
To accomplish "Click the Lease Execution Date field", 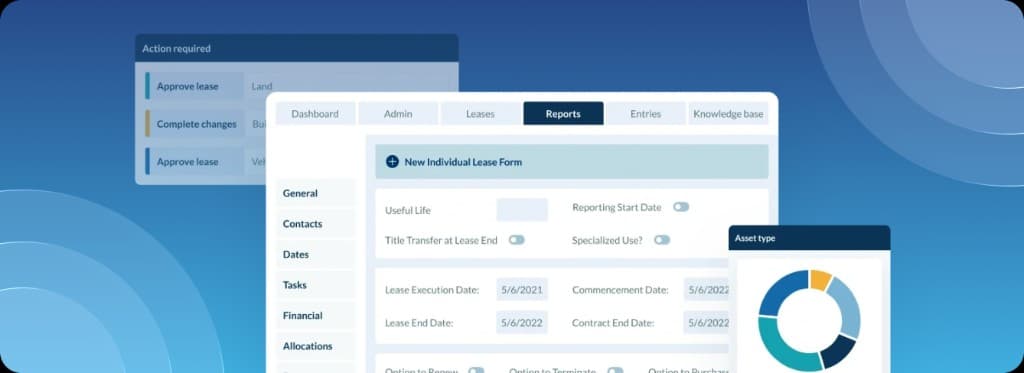I will click(522, 289).
